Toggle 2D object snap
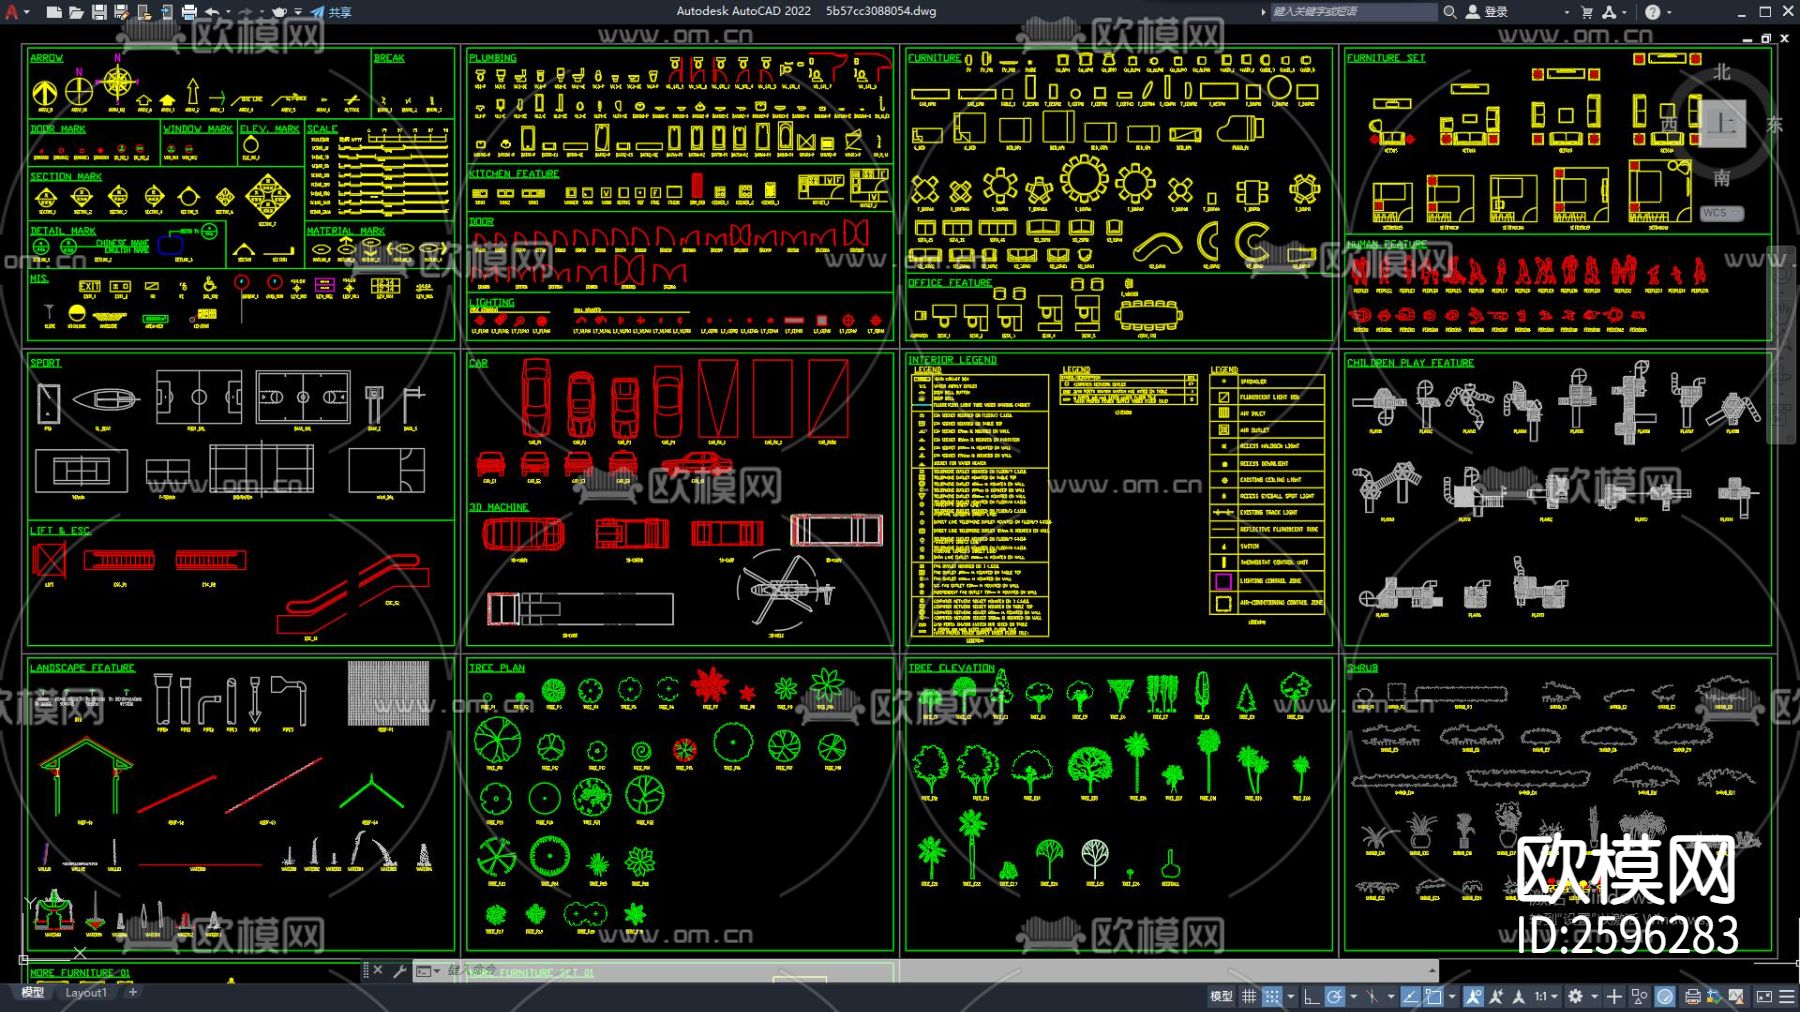 1433,997
